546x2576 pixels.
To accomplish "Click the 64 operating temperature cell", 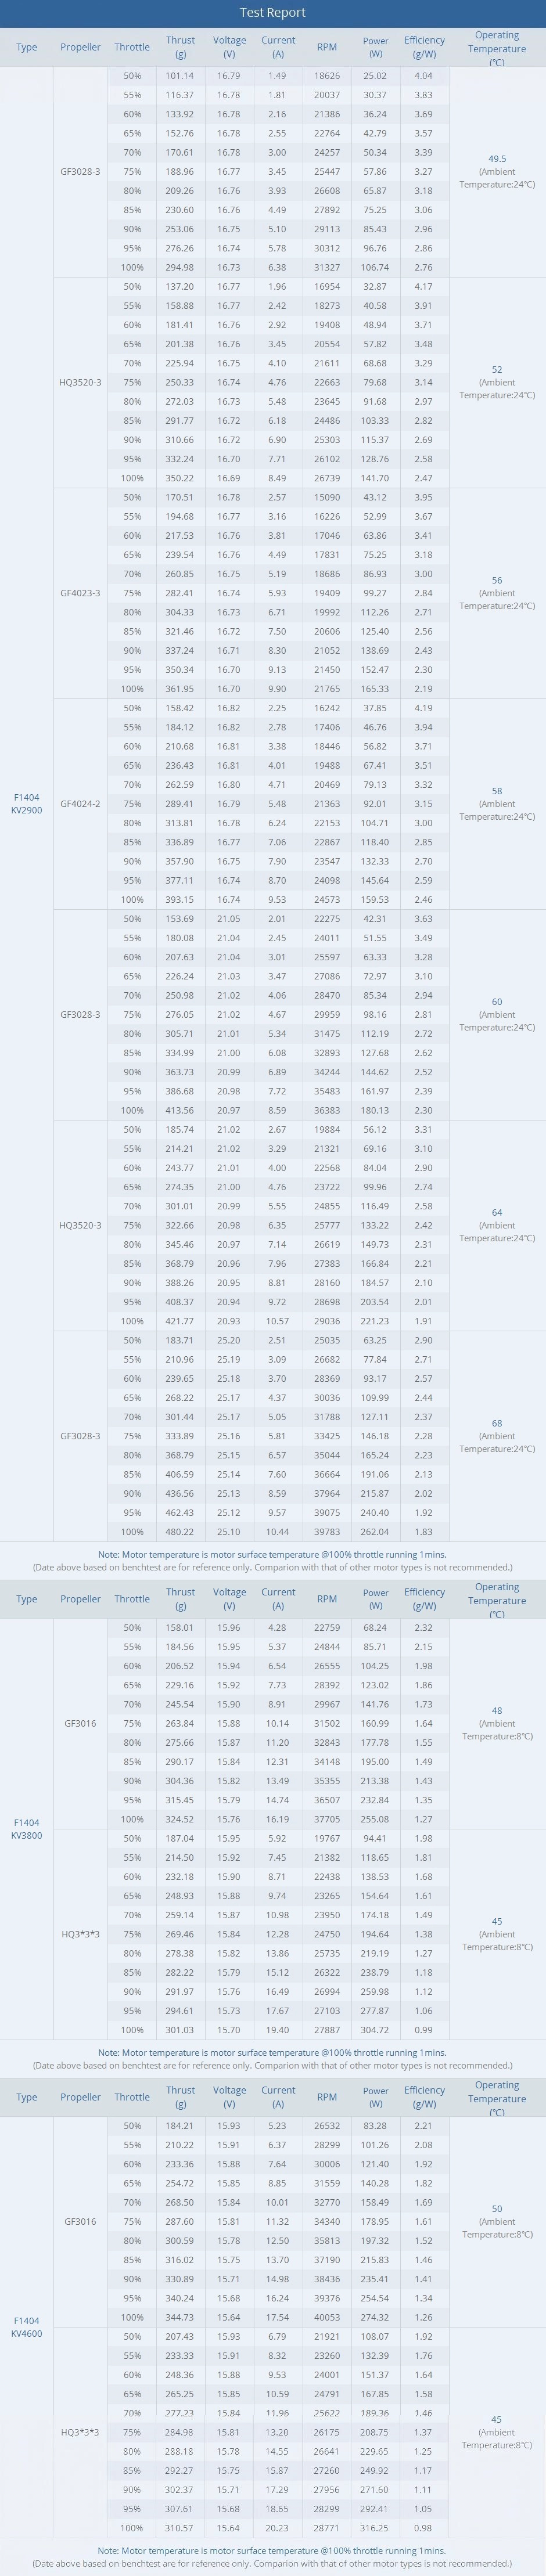I will point(497,1224).
